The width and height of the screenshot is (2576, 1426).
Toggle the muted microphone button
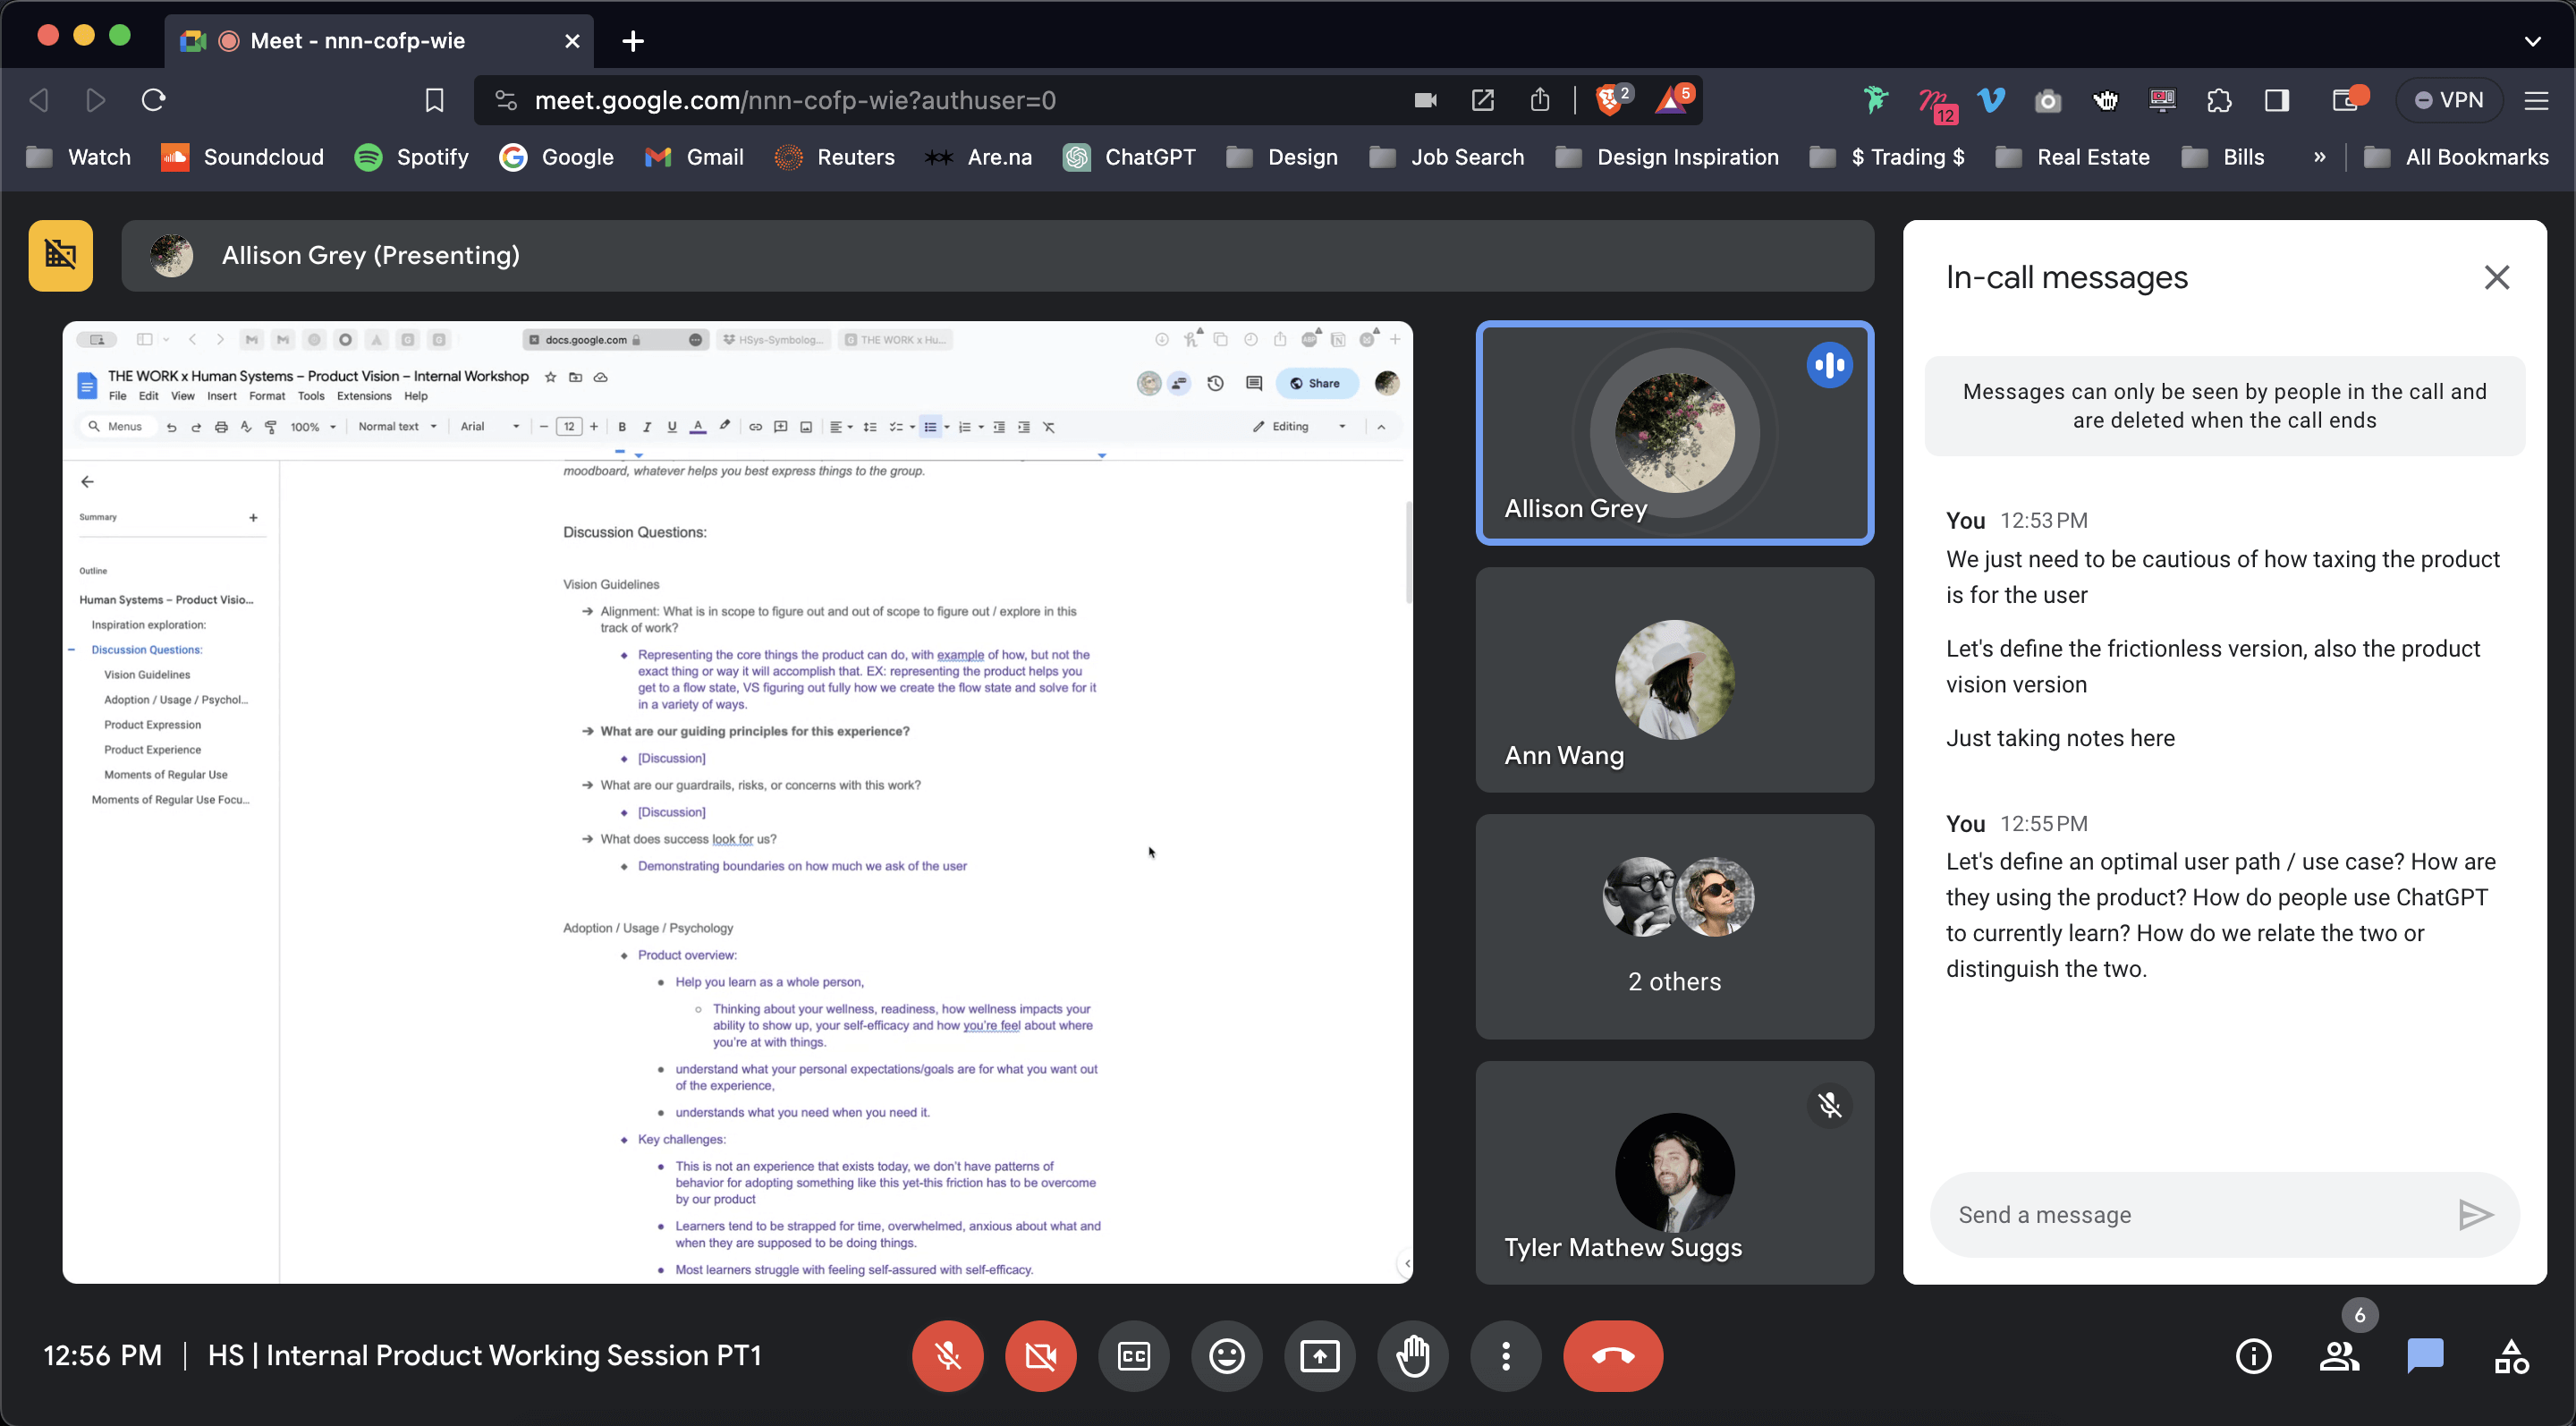pyautogui.click(x=947, y=1356)
